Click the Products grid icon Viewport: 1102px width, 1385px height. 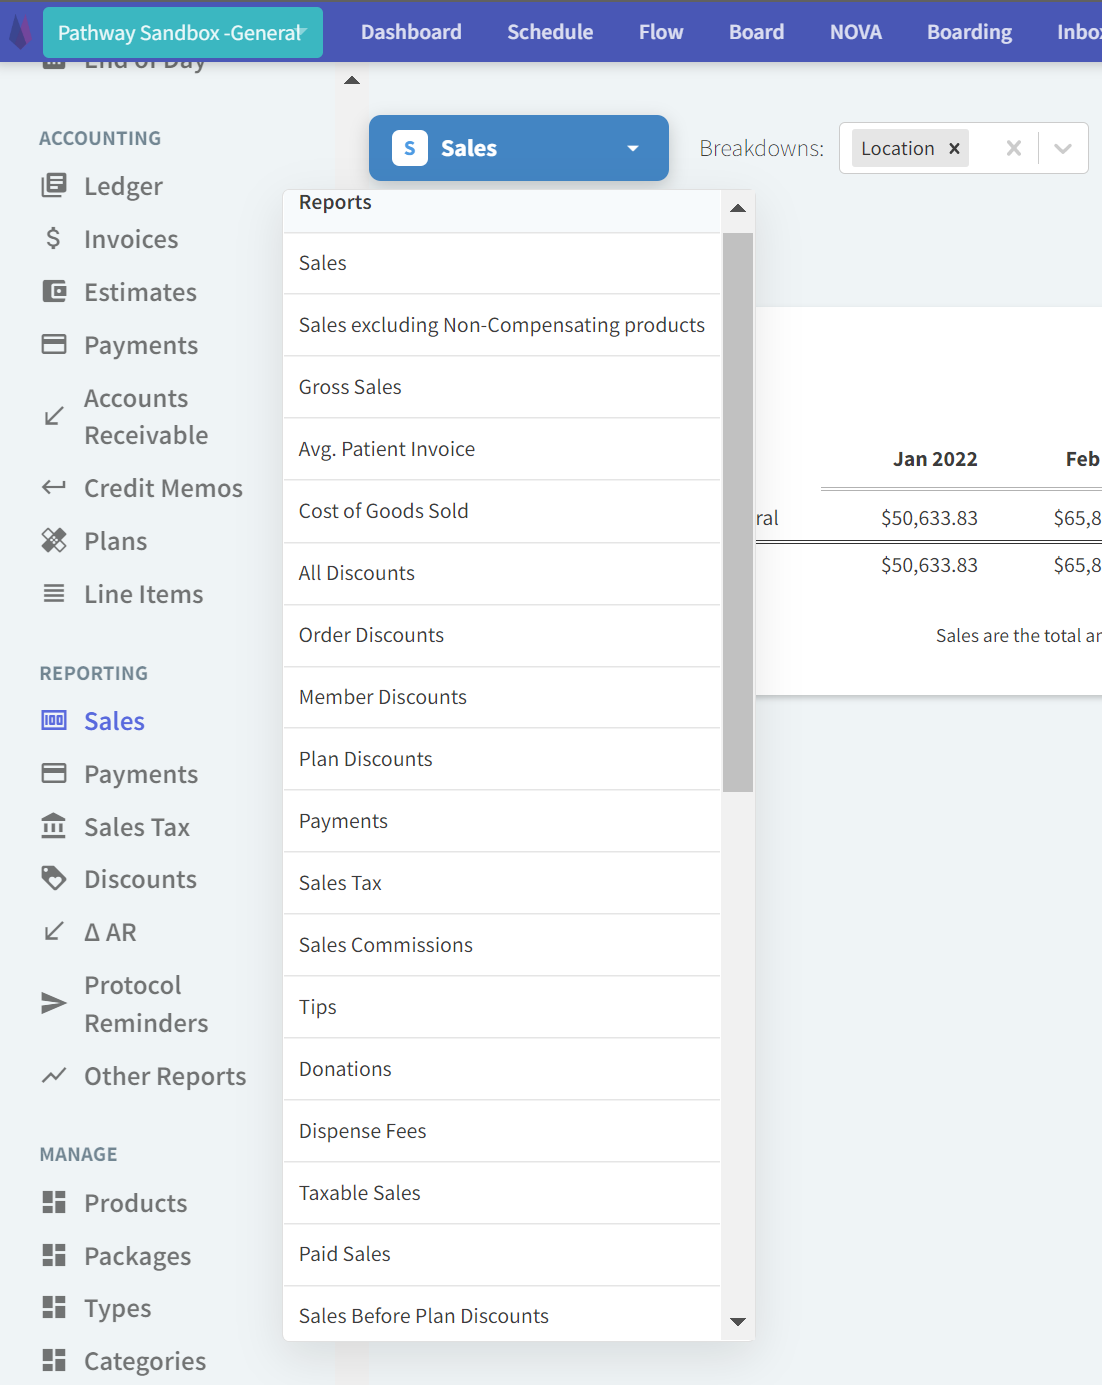[x=54, y=1203]
